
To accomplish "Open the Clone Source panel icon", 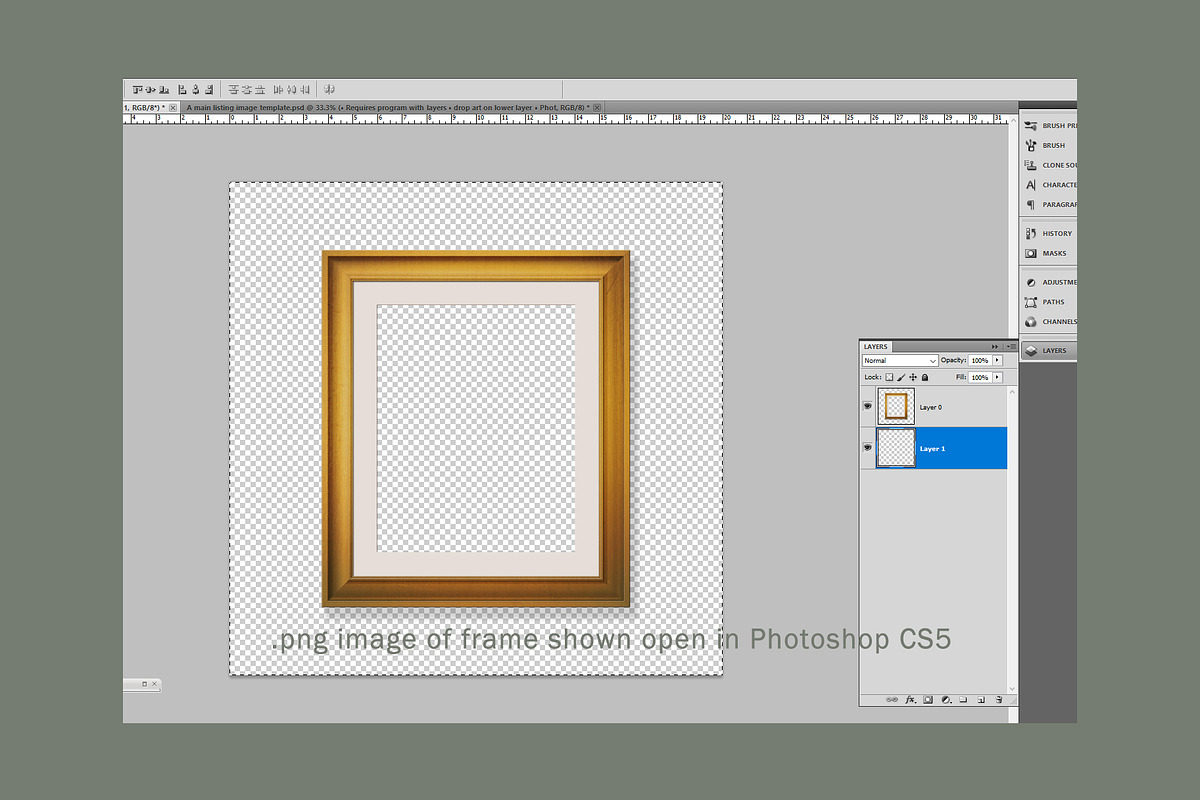I will pos(1031,165).
